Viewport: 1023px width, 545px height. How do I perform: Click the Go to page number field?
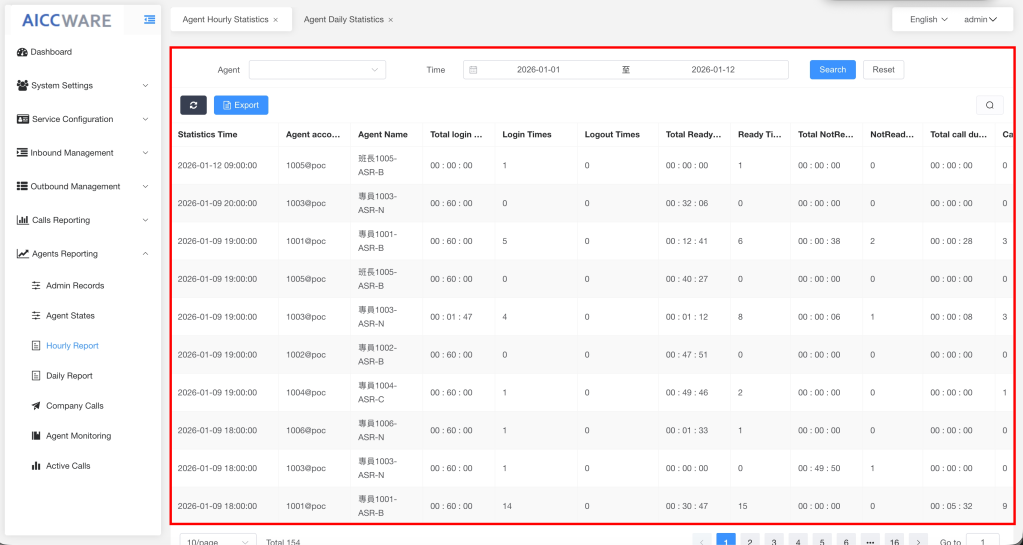(x=982, y=541)
